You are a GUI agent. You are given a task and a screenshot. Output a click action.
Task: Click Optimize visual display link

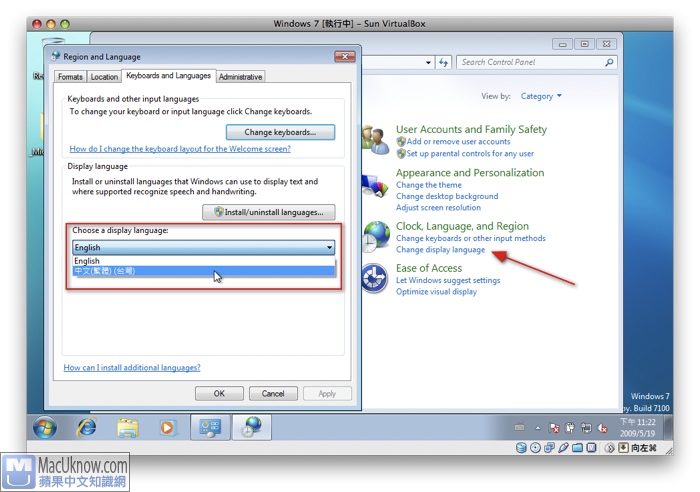click(x=436, y=292)
